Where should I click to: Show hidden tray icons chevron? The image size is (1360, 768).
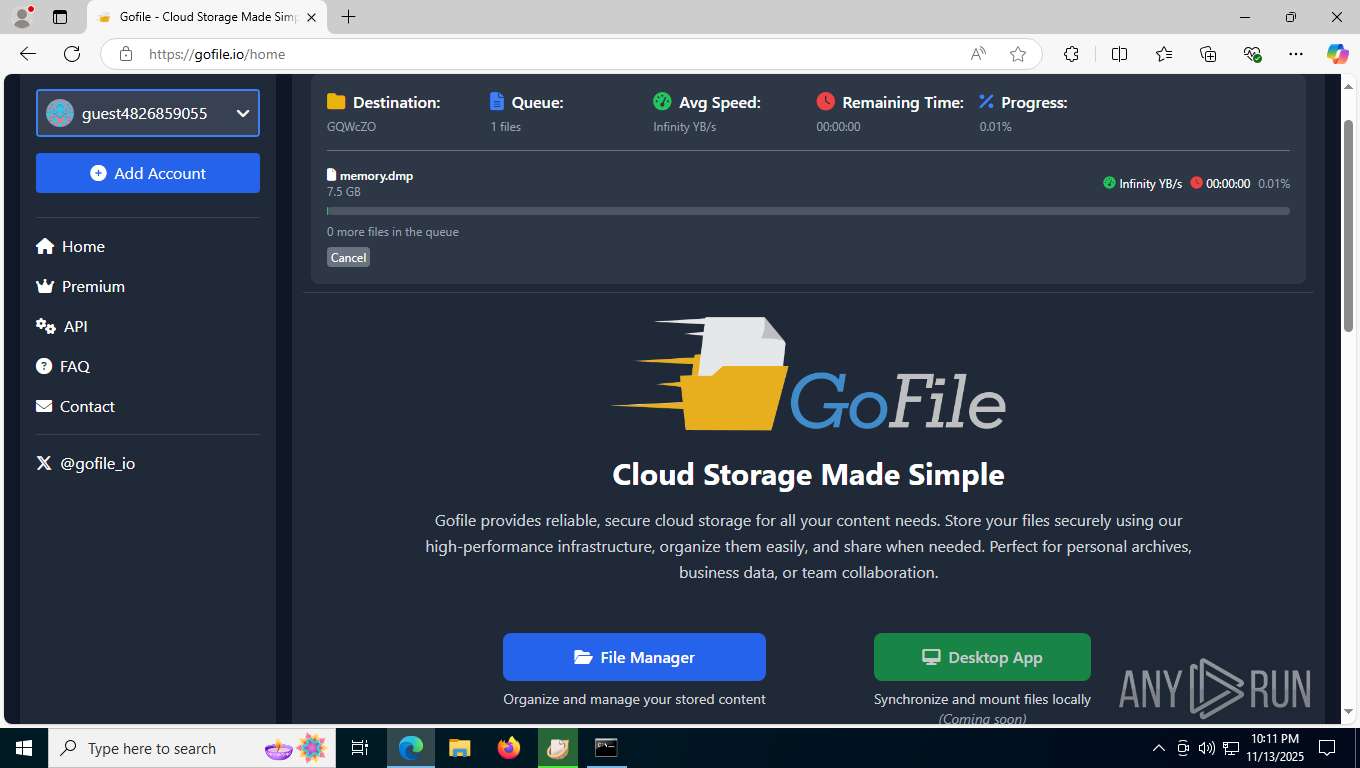tap(1159, 748)
